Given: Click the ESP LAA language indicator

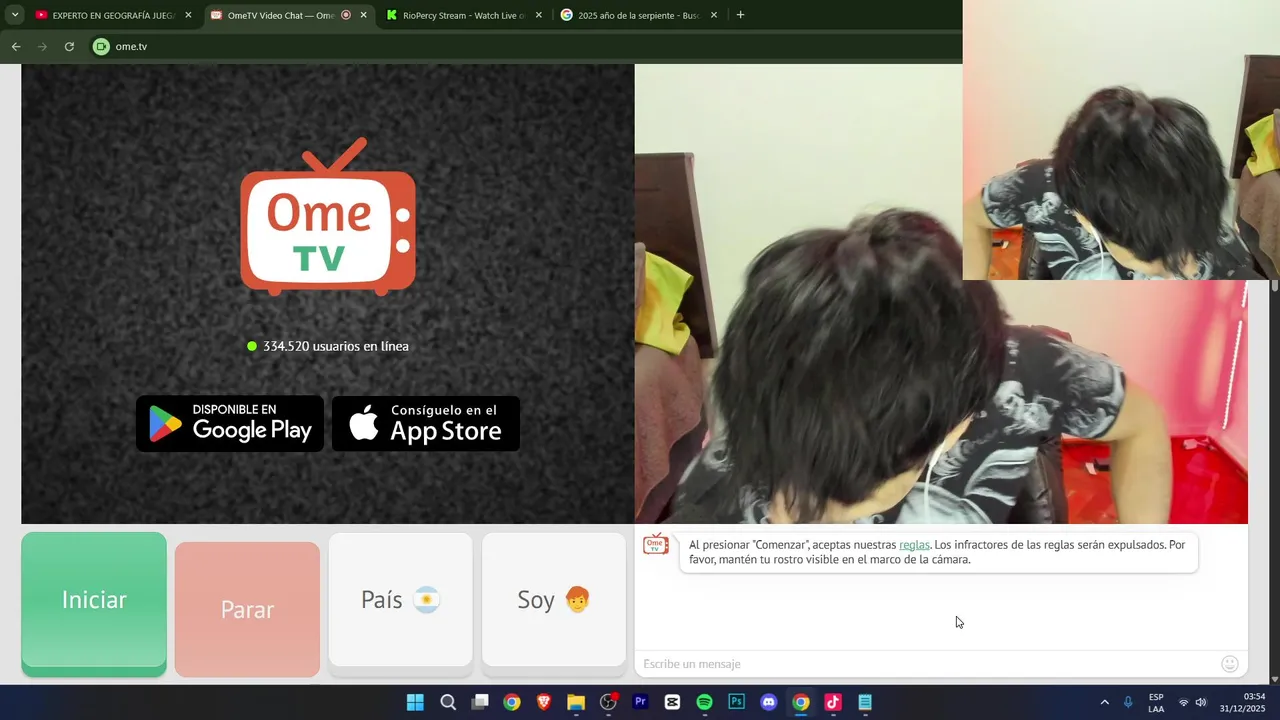Looking at the screenshot, I should point(1156,702).
